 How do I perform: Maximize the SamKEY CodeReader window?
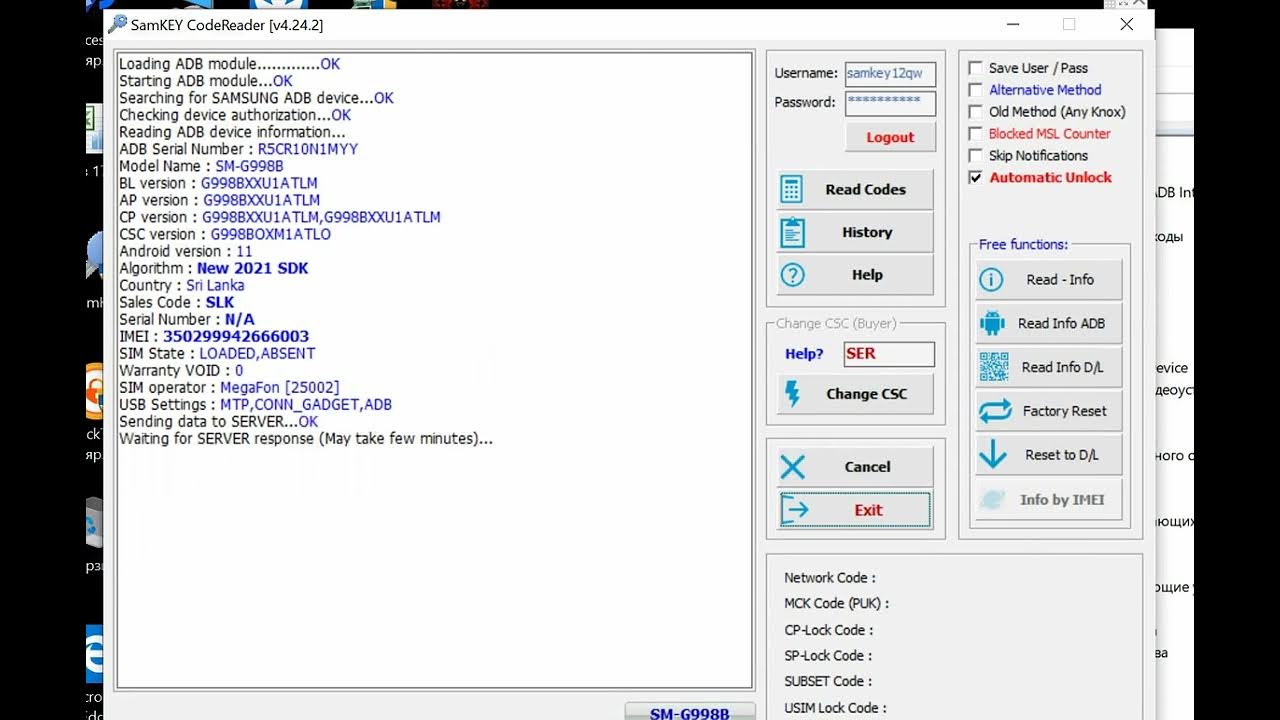[1069, 24]
